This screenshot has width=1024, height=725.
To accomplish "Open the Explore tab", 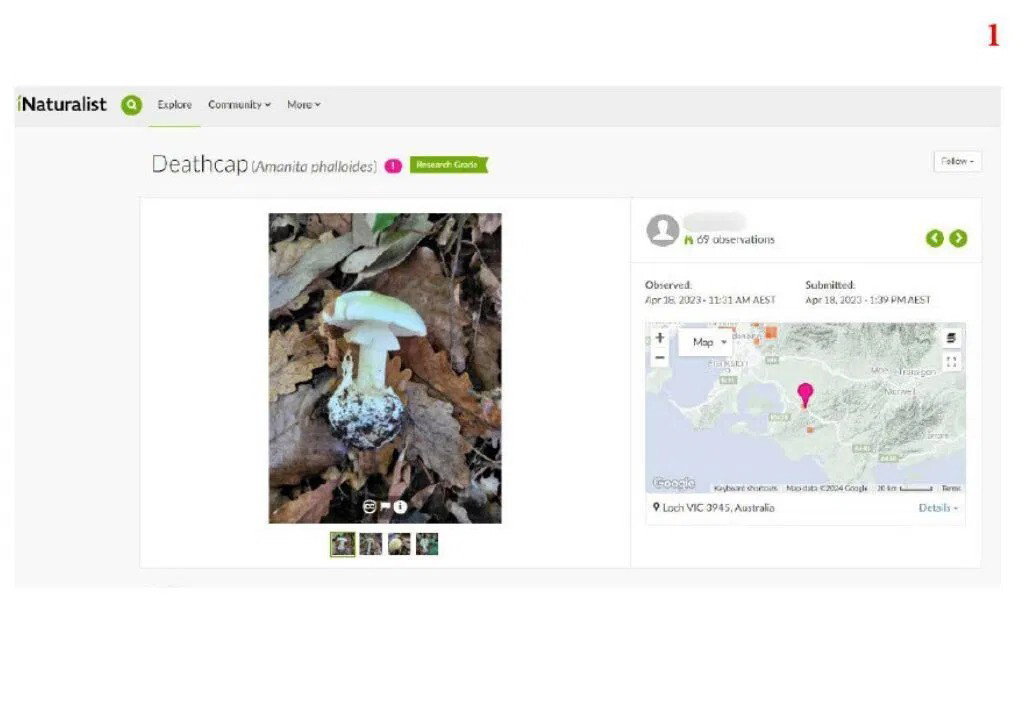I will tap(174, 105).
